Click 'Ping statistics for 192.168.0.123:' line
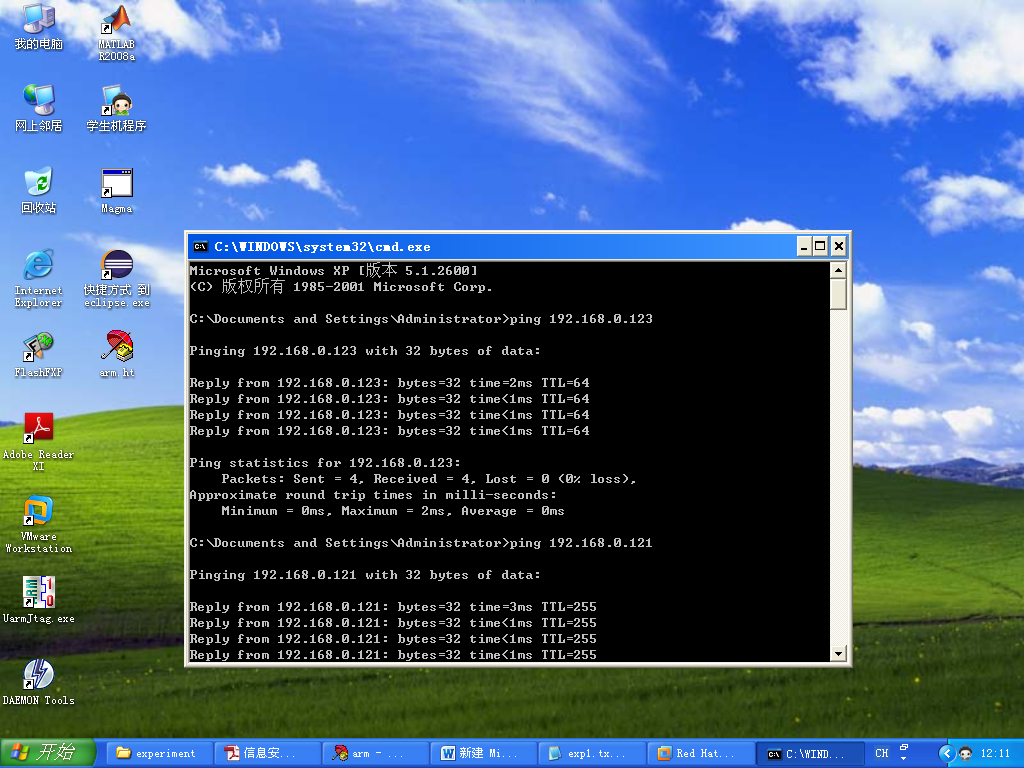 point(325,463)
